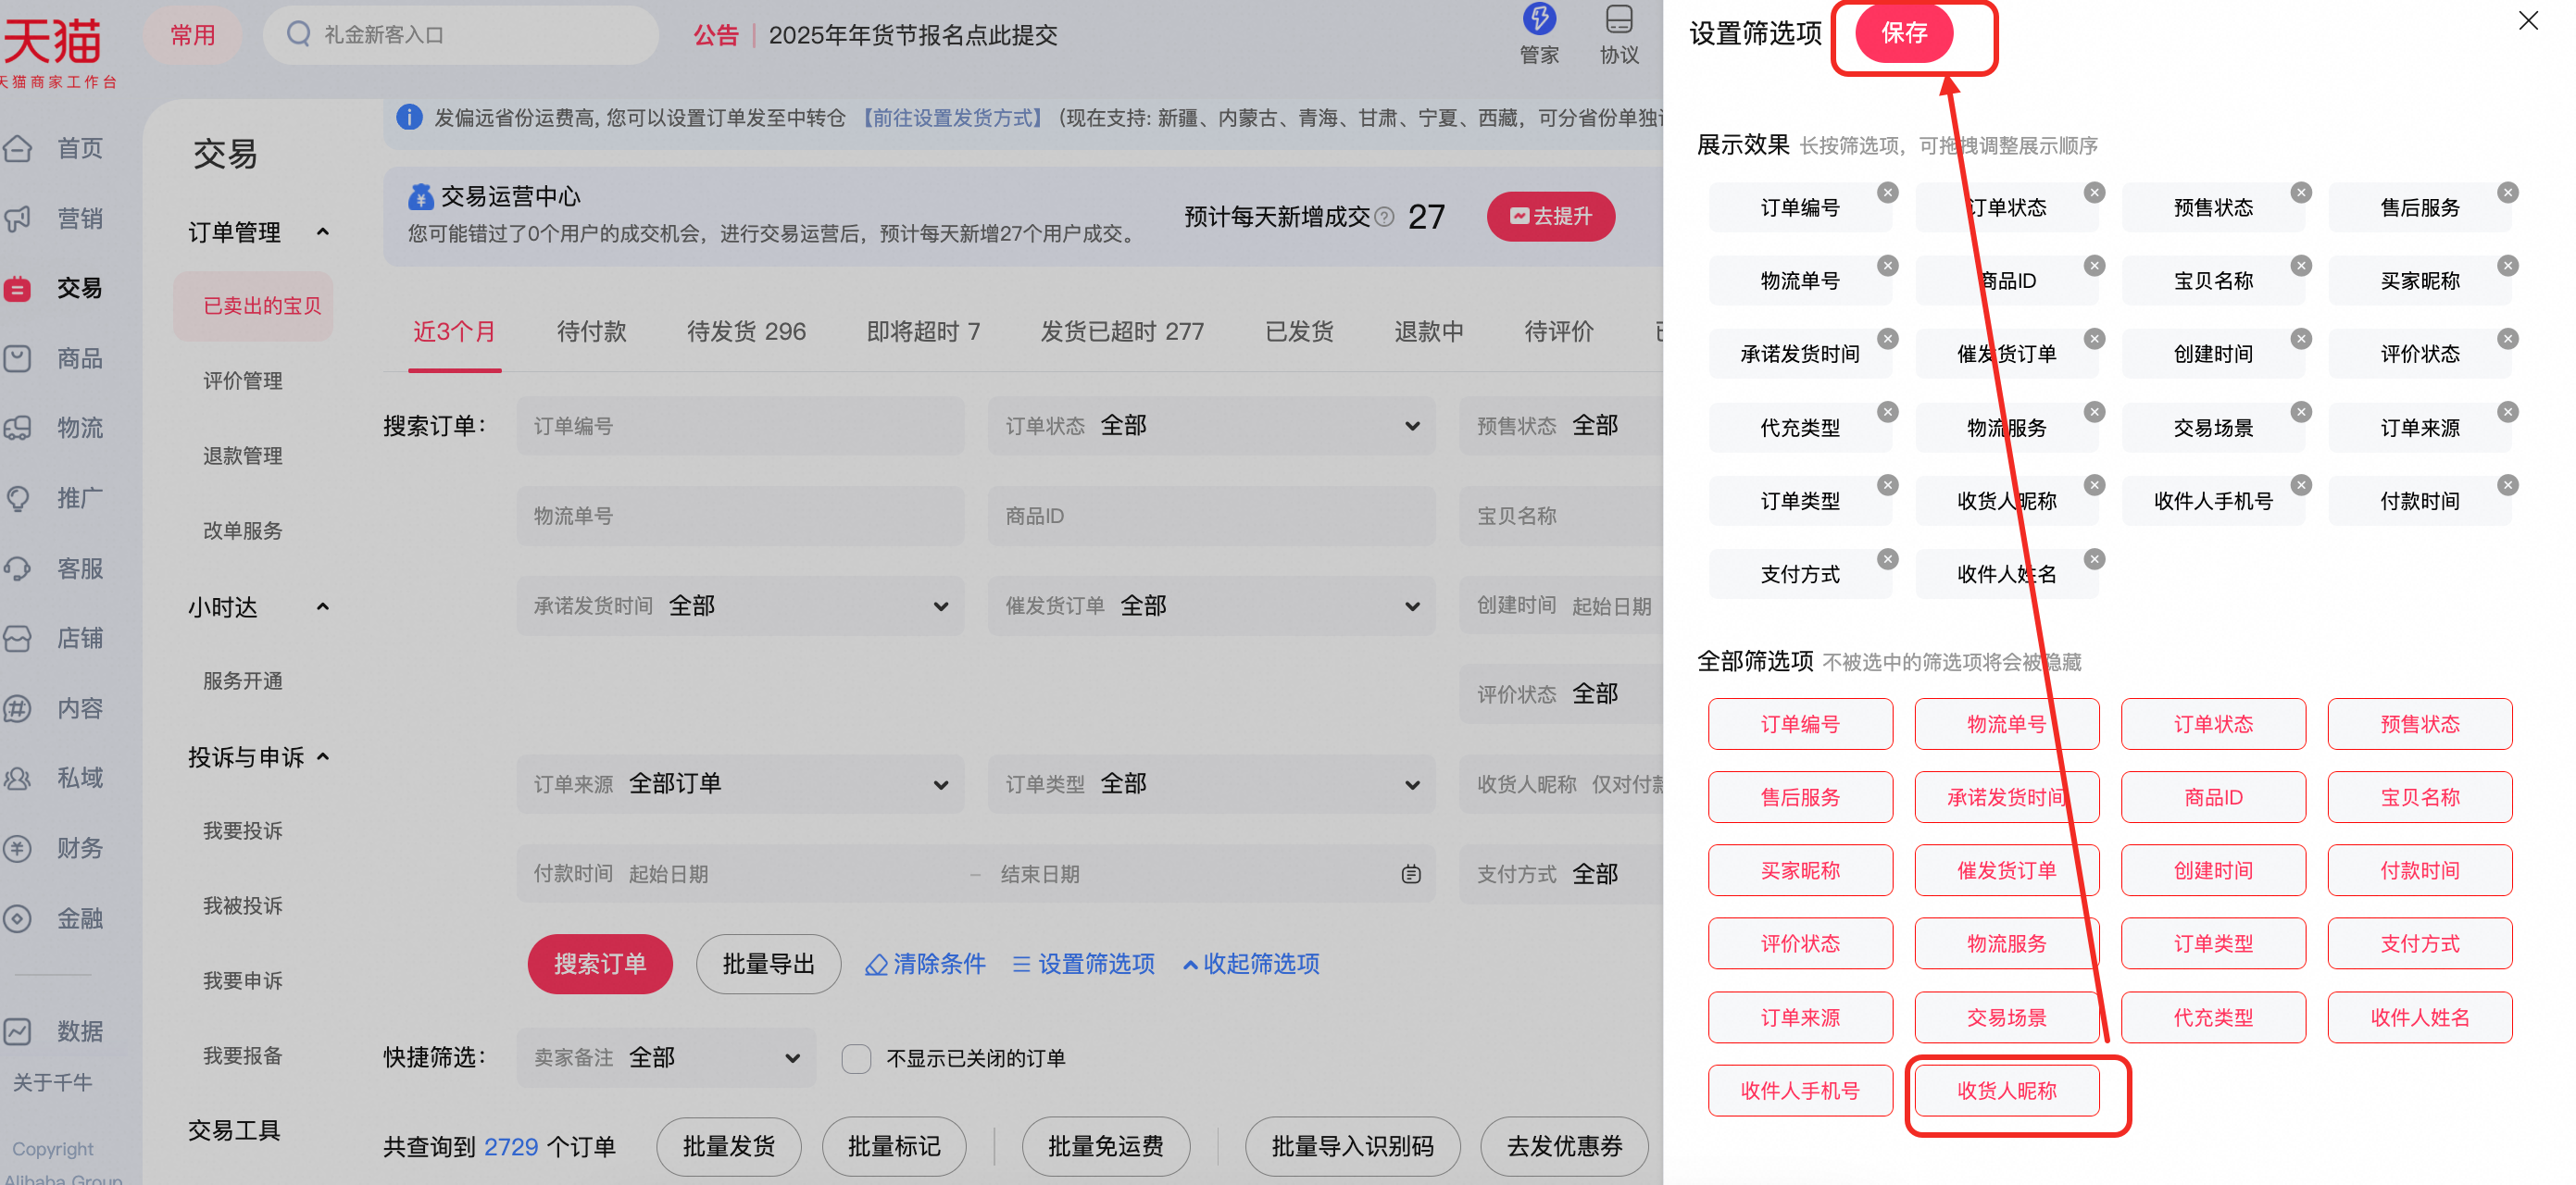Open 催发货订单 dropdown
This screenshot has width=2576, height=1185.
[1211, 606]
